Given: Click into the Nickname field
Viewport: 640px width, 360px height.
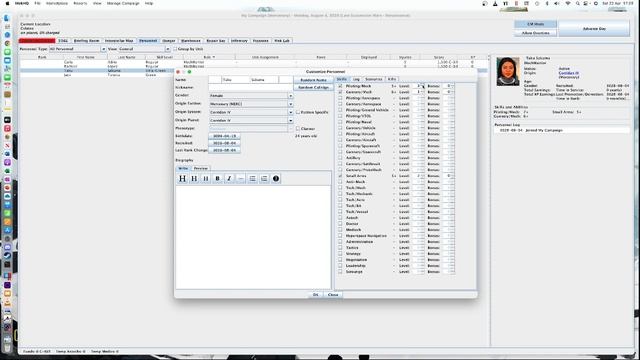Looking at the screenshot, I should pos(251,87).
